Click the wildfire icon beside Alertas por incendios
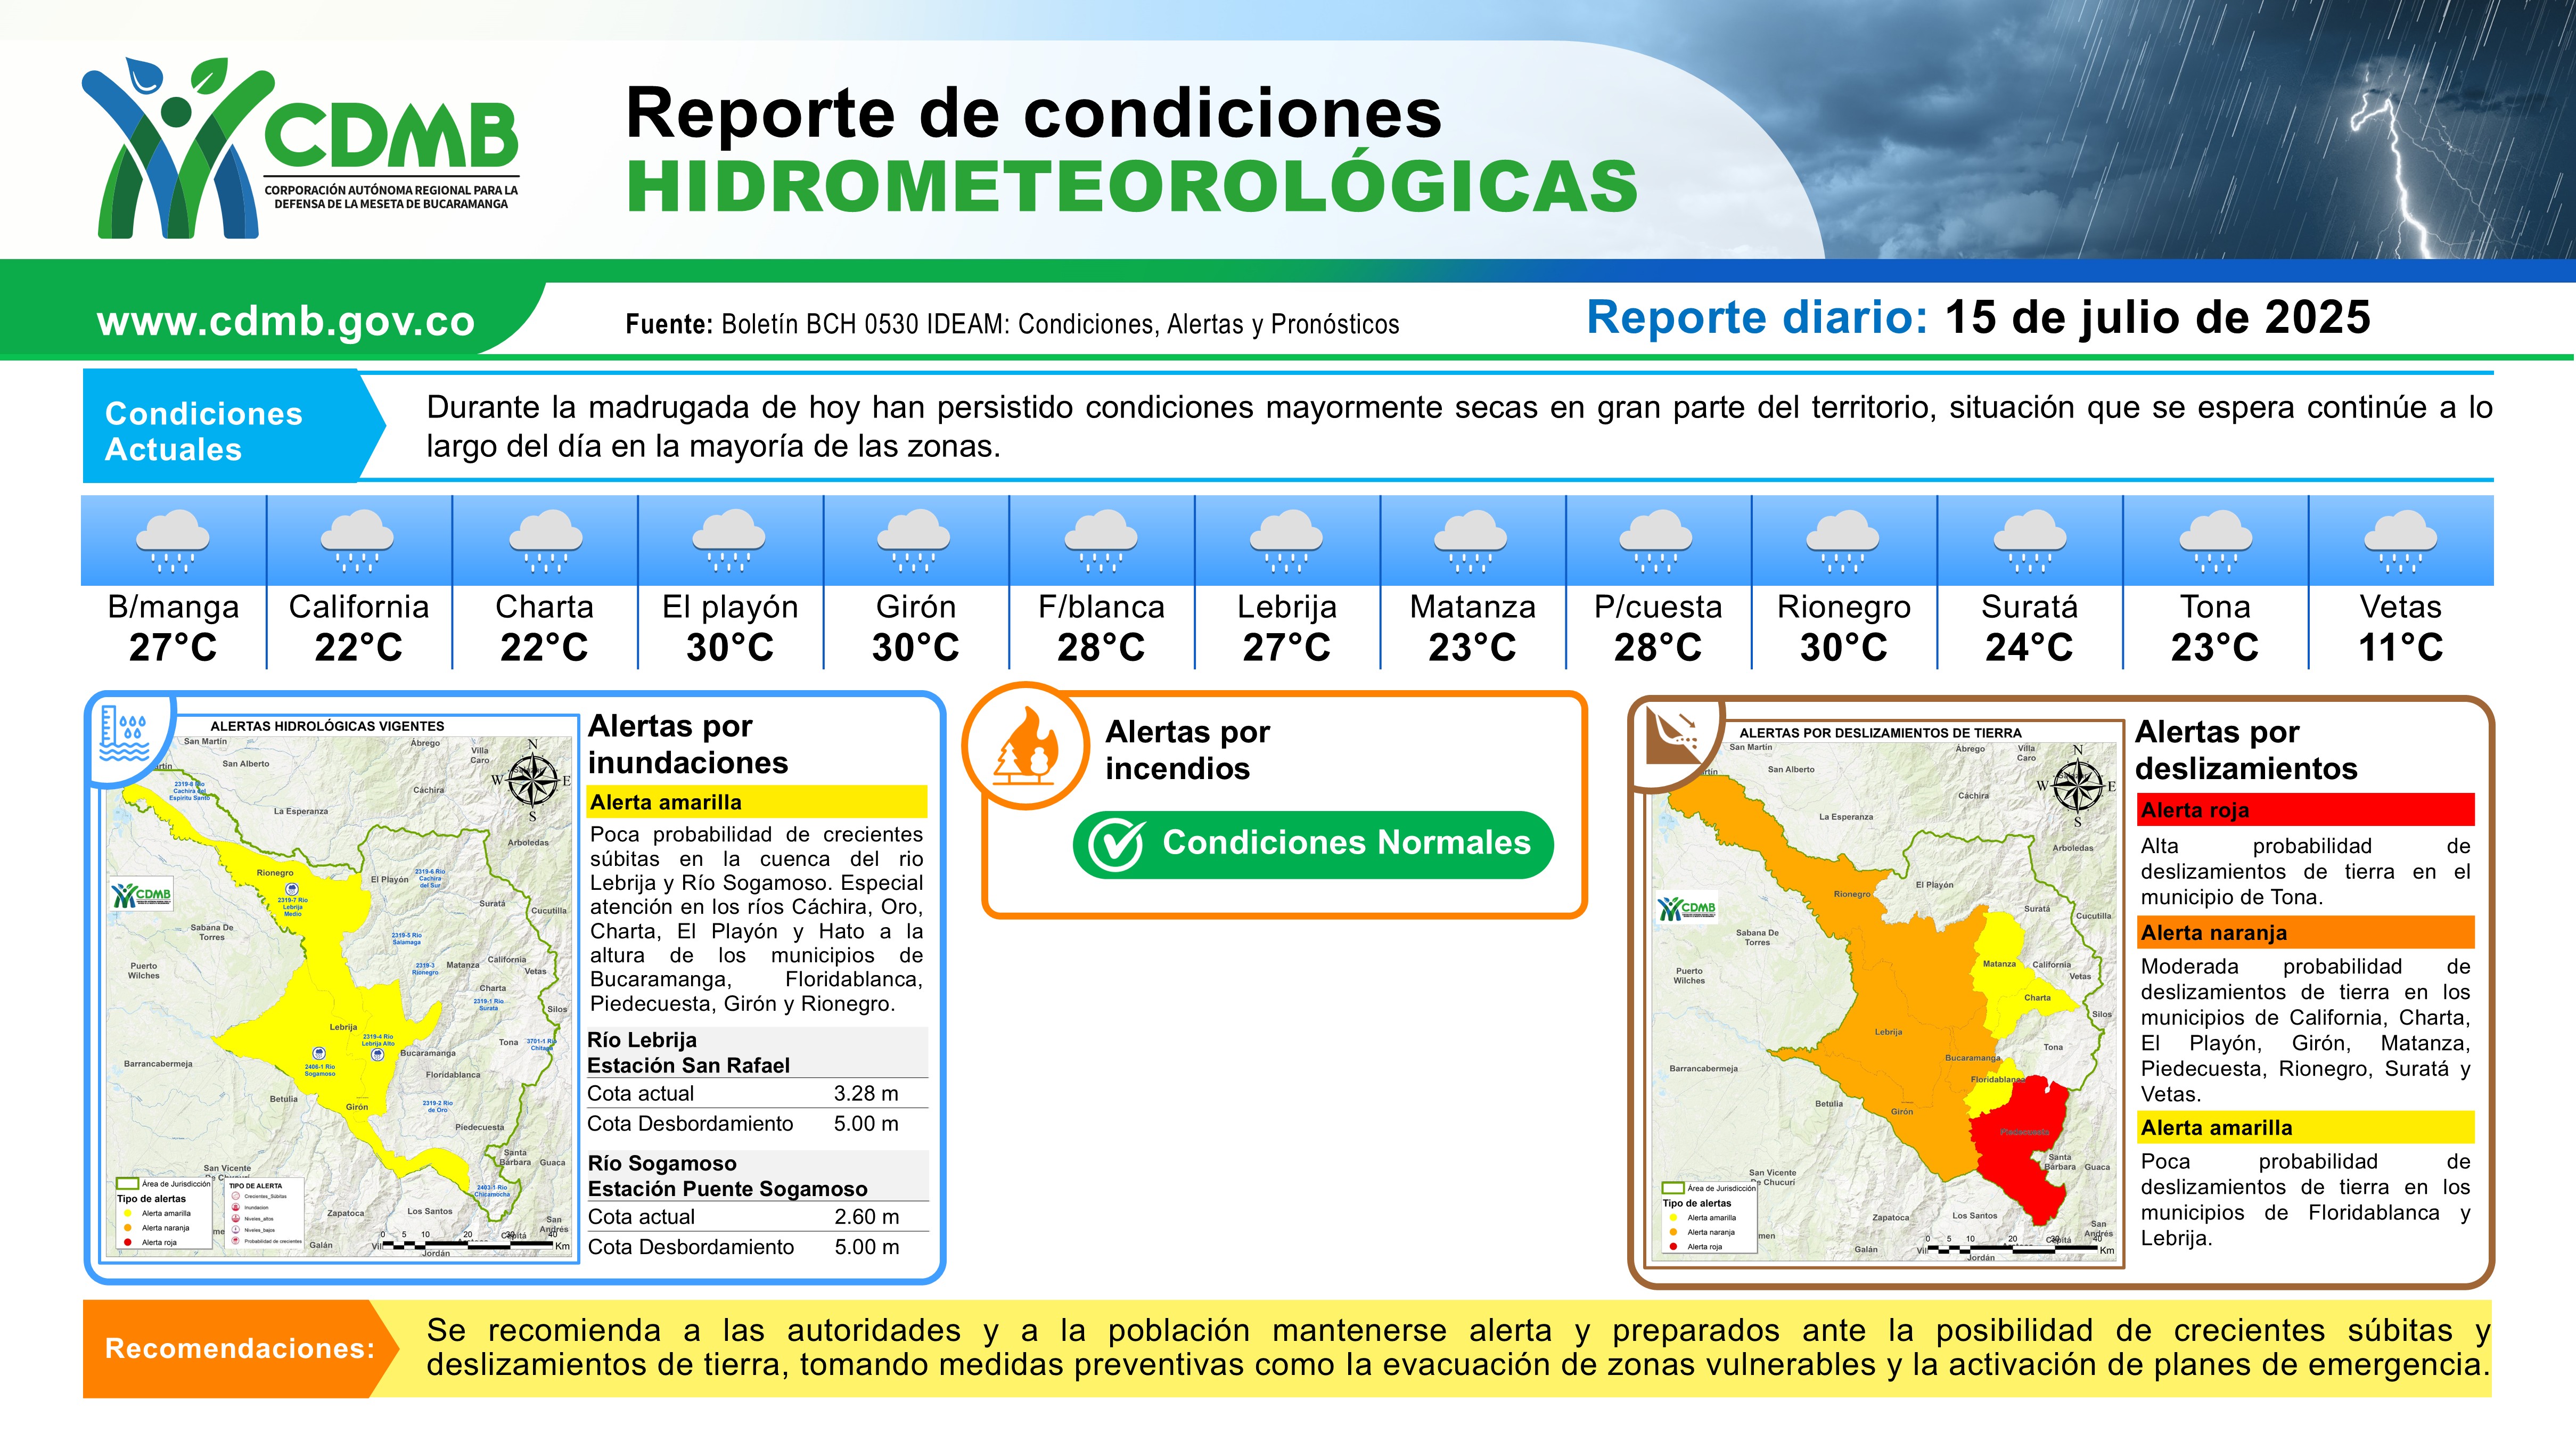 (x=1026, y=747)
